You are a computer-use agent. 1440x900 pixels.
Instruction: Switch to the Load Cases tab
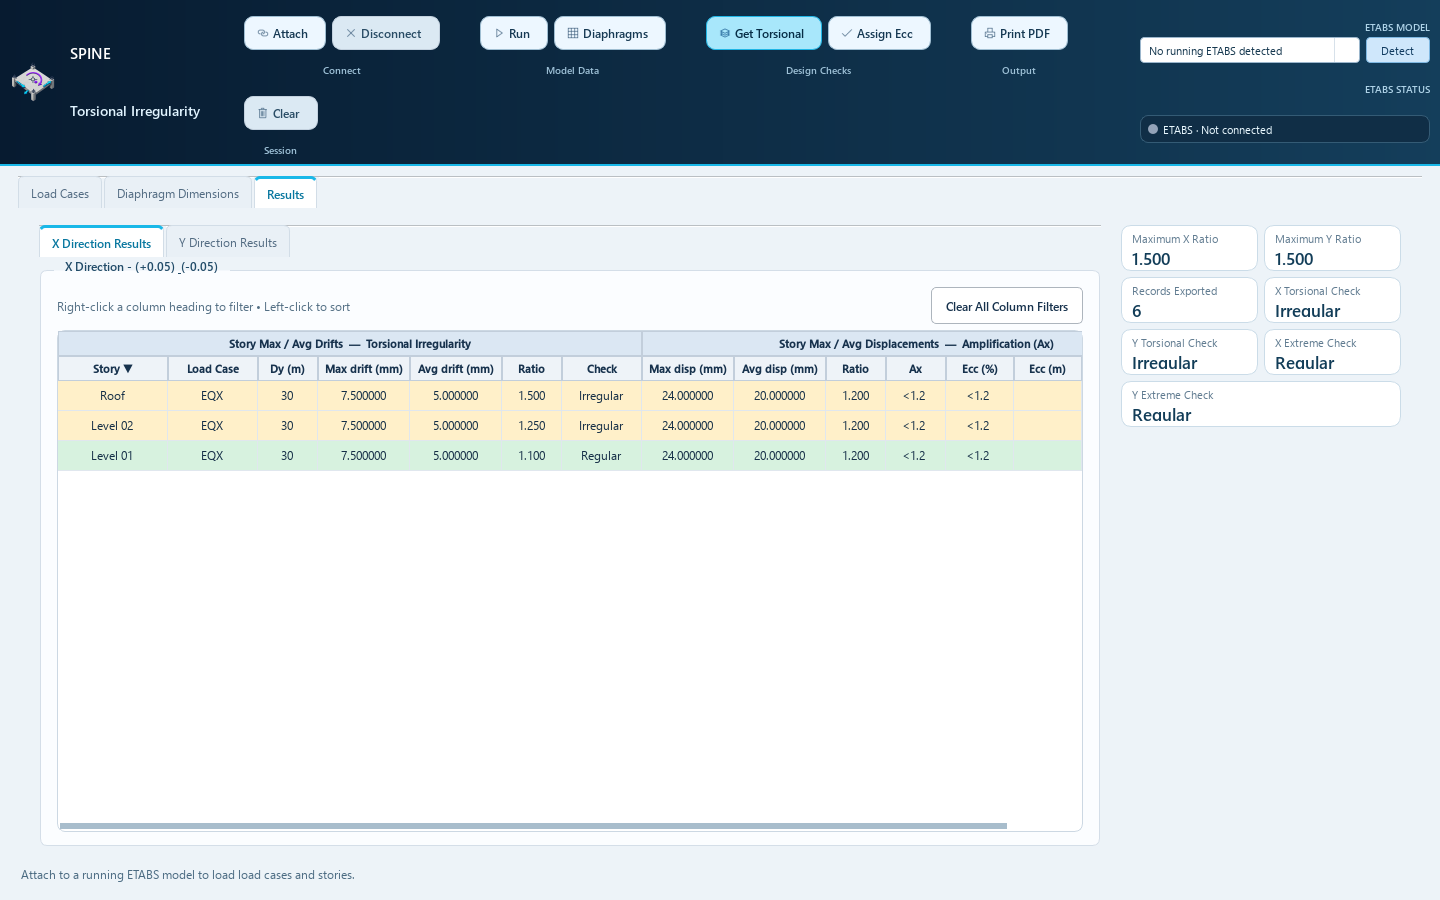pos(60,193)
